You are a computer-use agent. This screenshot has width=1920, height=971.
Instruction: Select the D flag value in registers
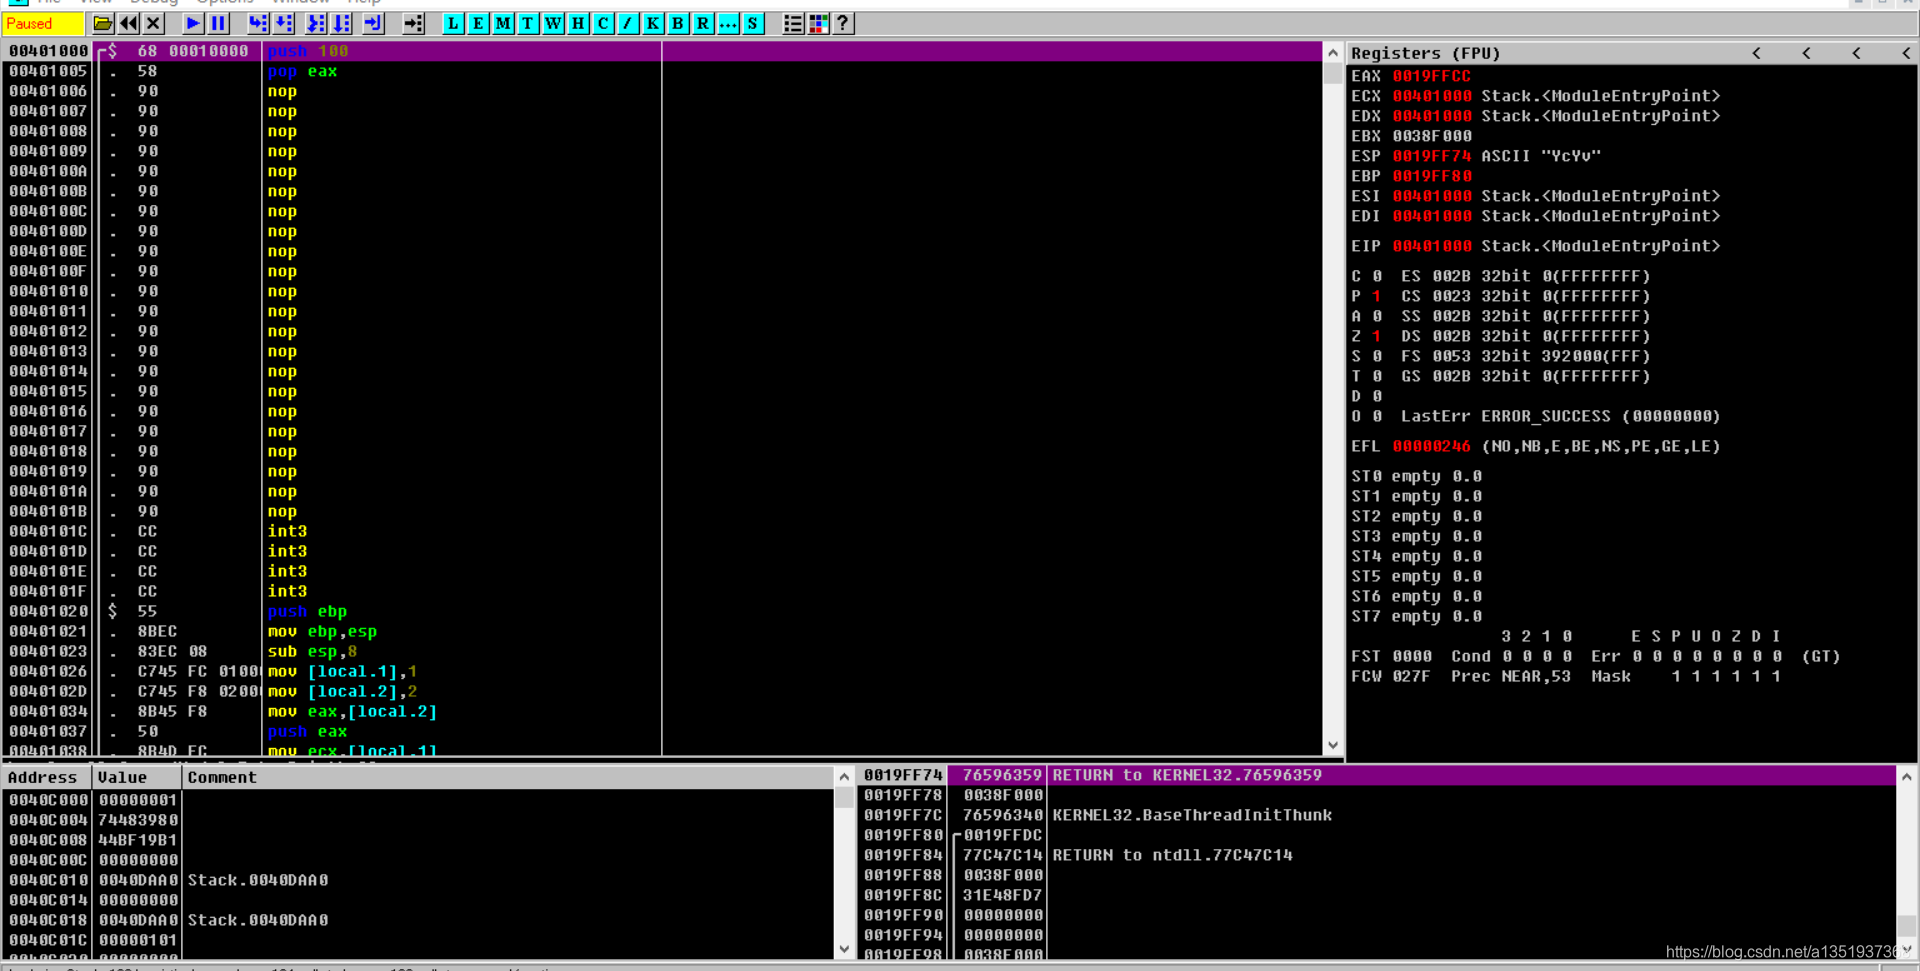point(1377,396)
